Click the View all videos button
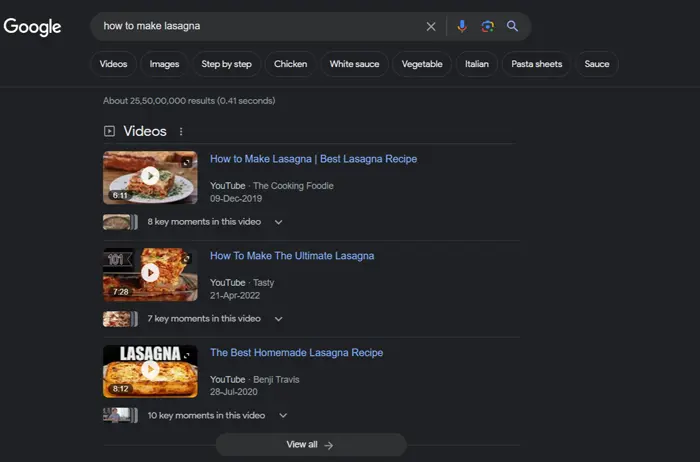 (310, 445)
